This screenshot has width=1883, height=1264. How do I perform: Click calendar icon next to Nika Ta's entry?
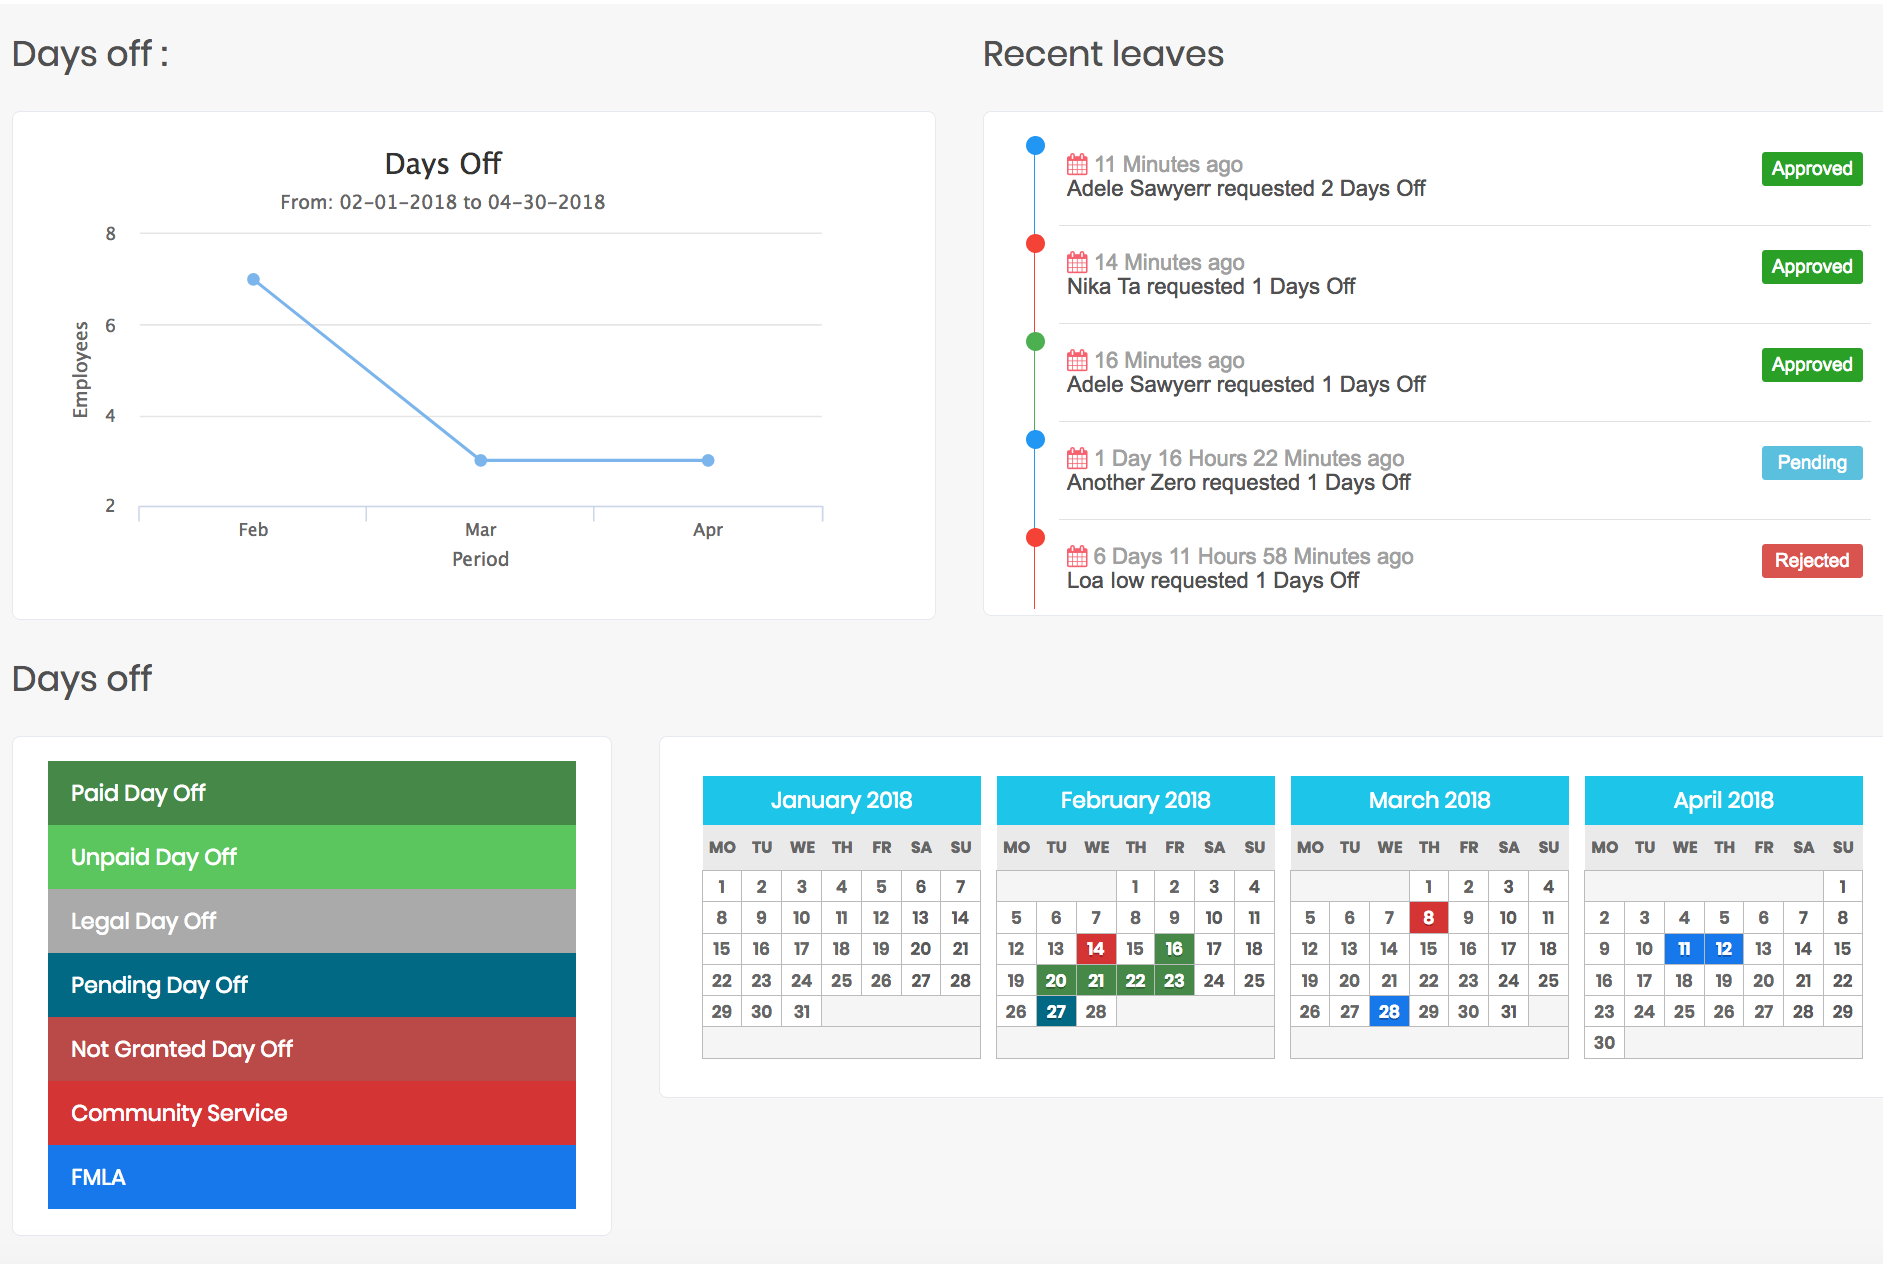pyautogui.click(x=1077, y=261)
